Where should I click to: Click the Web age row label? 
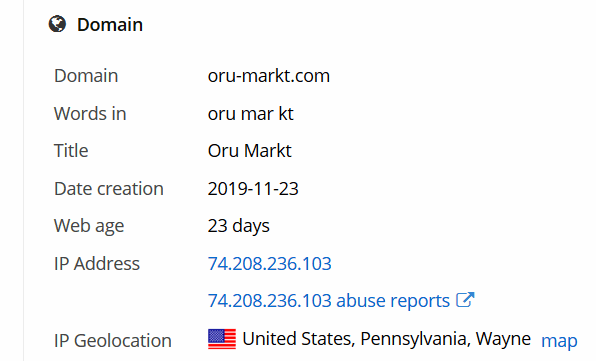89,226
